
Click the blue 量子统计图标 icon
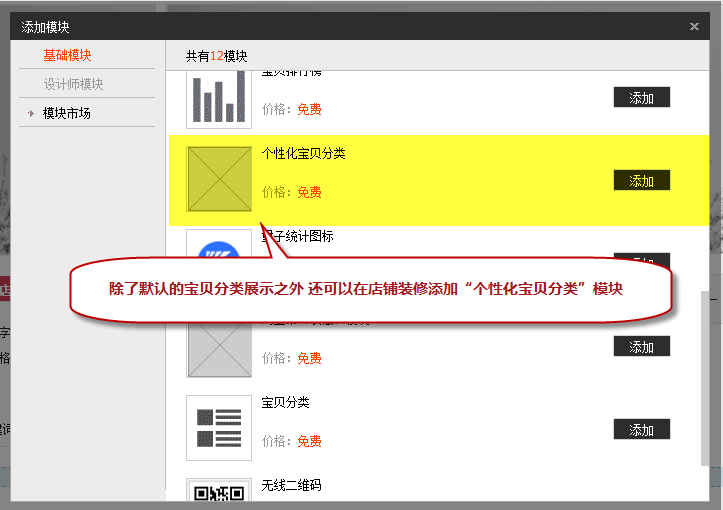pyautogui.click(x=219, y=249)
